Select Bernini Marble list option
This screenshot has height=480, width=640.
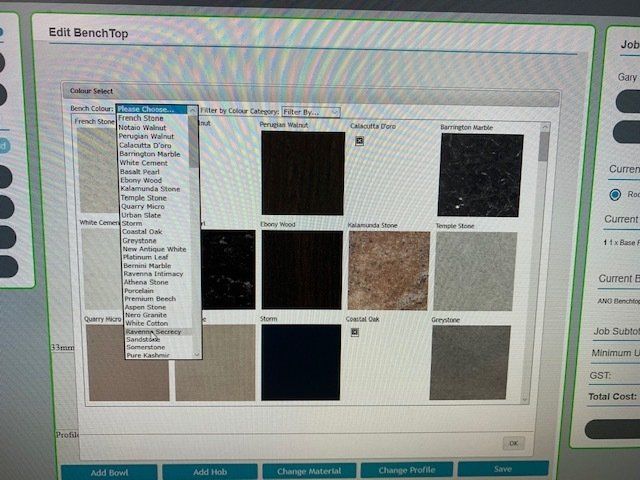coord(147,266)
